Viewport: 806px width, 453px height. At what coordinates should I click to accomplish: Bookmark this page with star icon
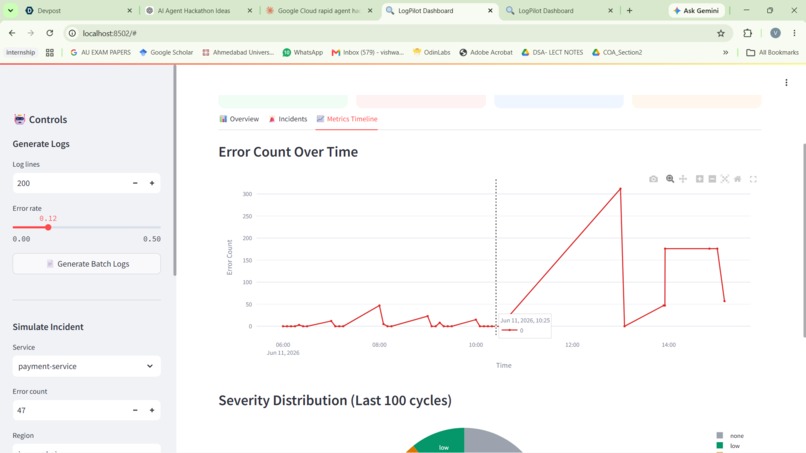pos(721,33)
